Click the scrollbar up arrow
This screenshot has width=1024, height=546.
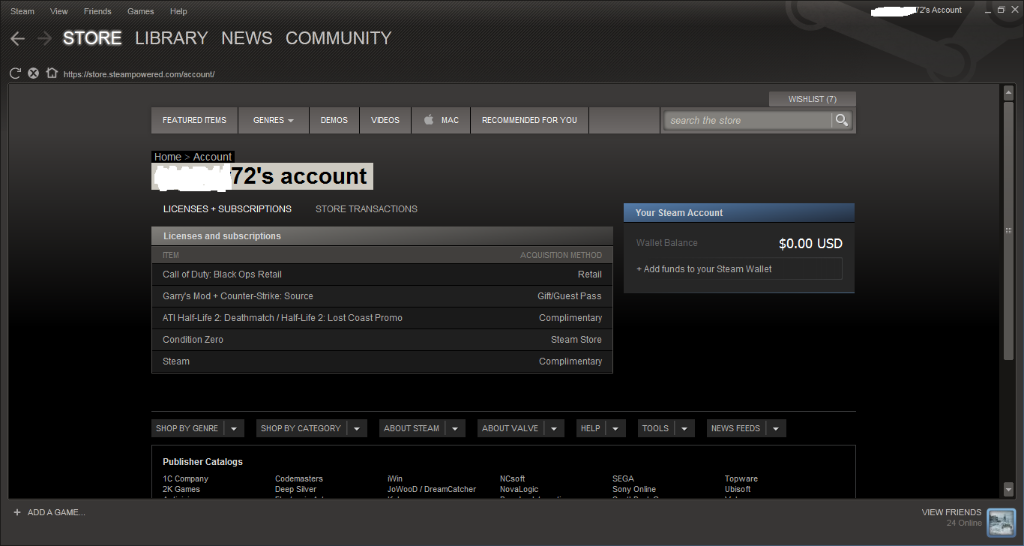tap(1008, 93)
